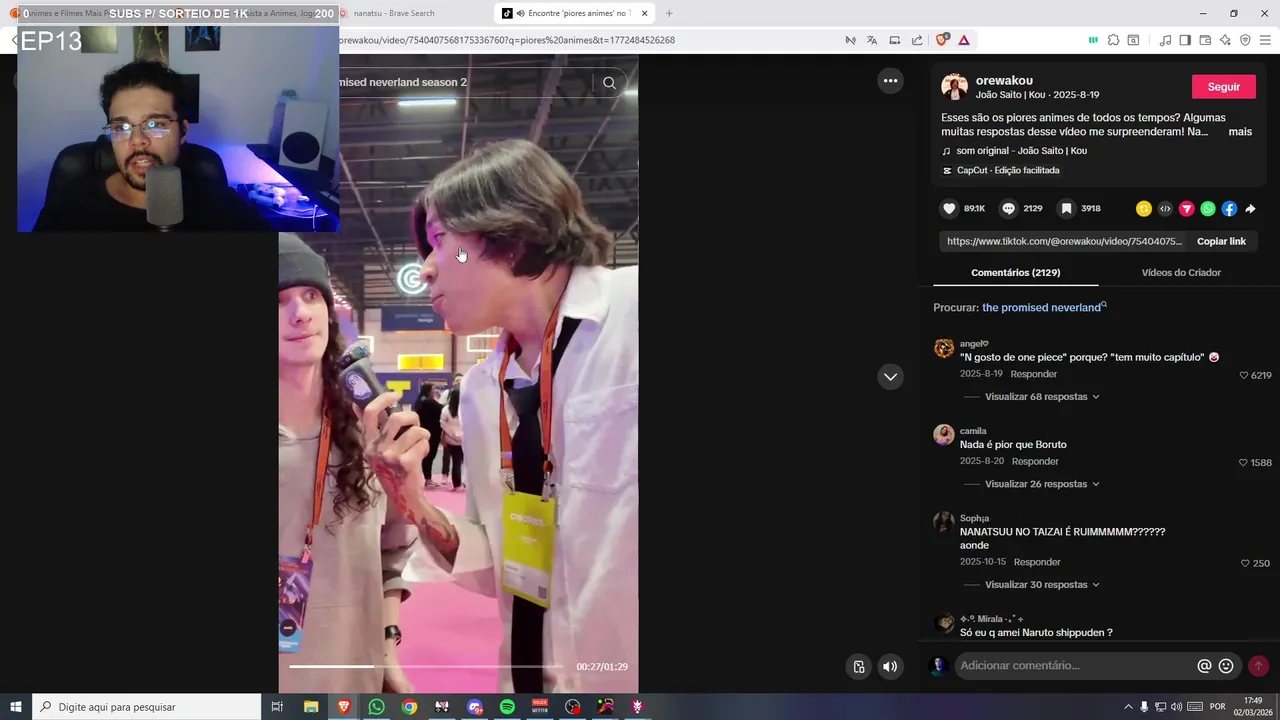Open 'som original - João Saito | Kou' sound
Screen dimensions: 1280x720
click(x=1021, y=151)
